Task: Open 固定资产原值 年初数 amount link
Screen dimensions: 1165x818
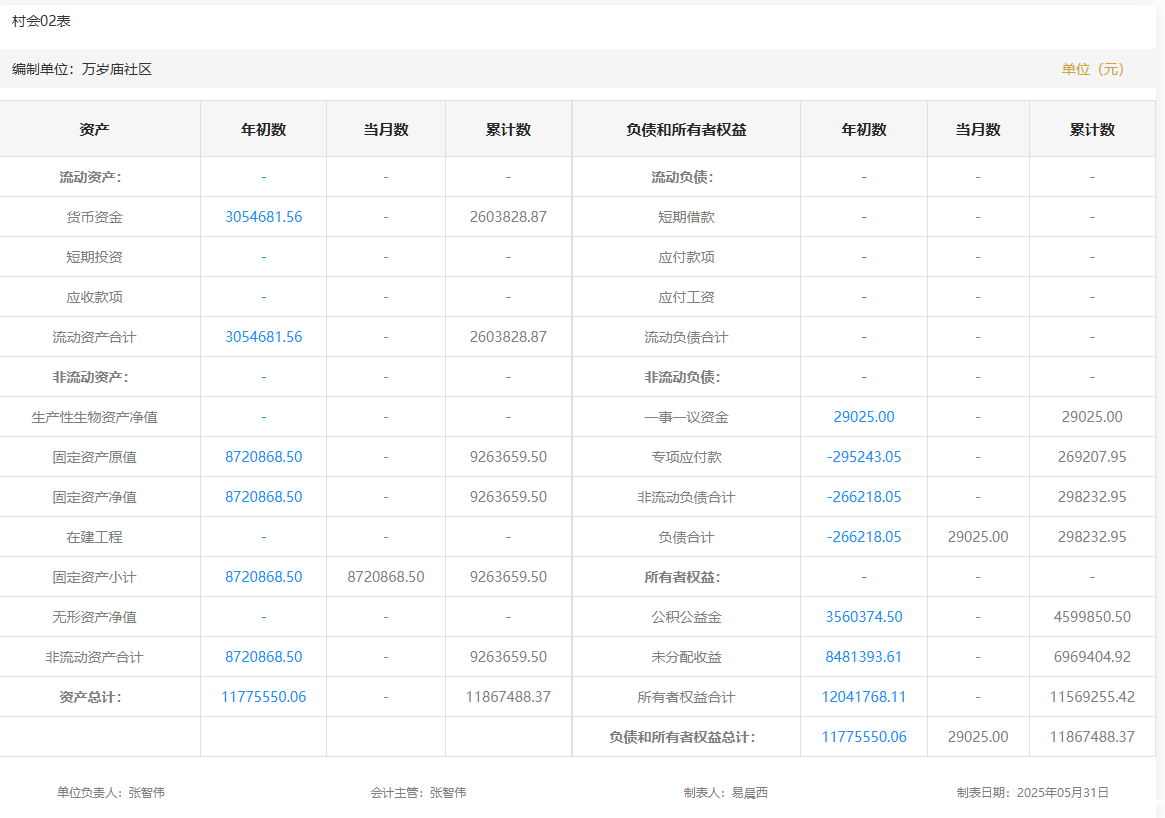Action: coord(263,457)
